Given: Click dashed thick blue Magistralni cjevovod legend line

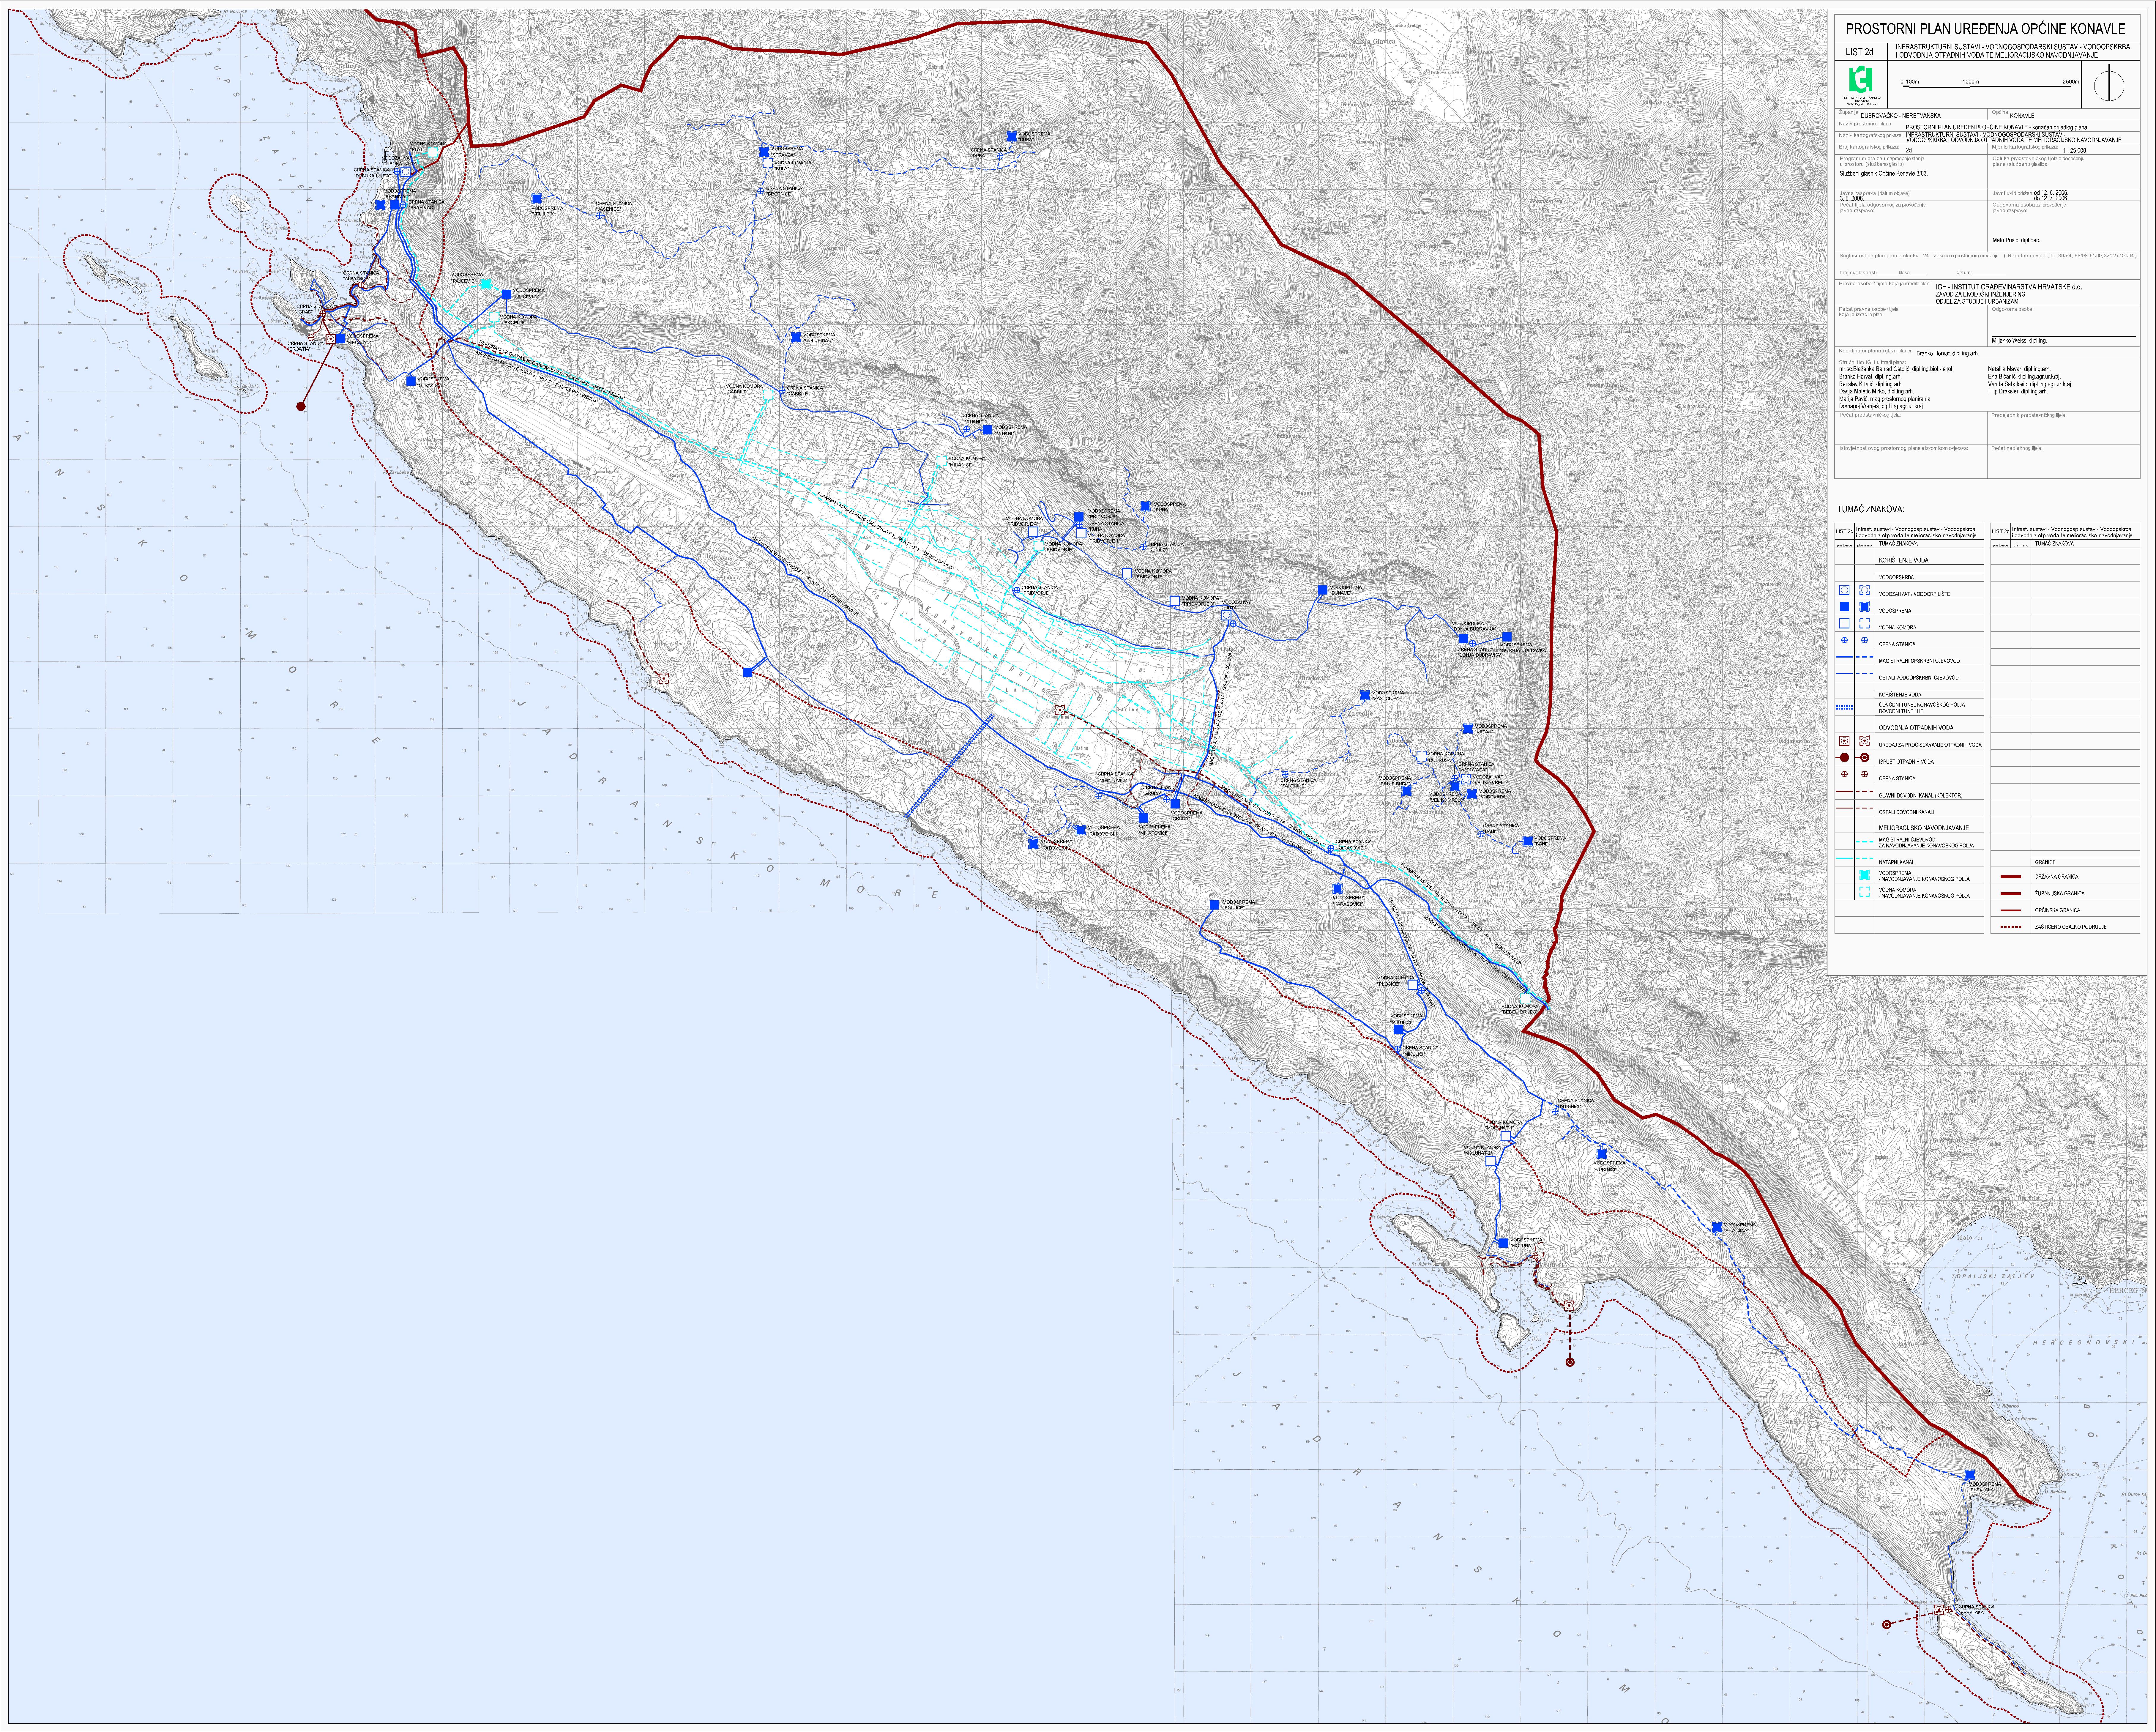Looking at the screenshot, I should point(1865,657).
